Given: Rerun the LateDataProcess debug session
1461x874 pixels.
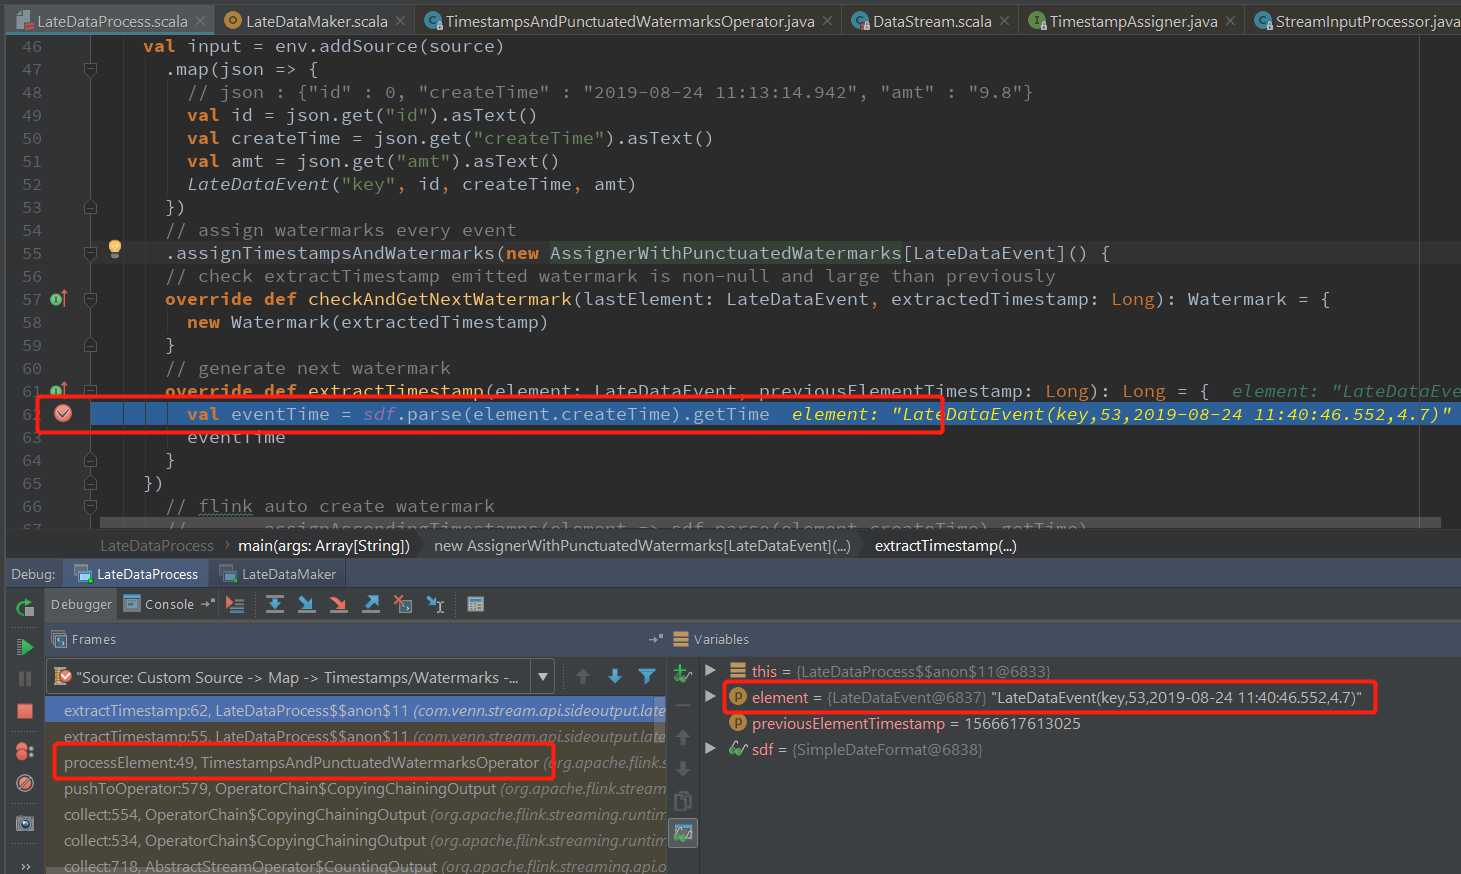Looking at the screenshot, I should point(25,607).
